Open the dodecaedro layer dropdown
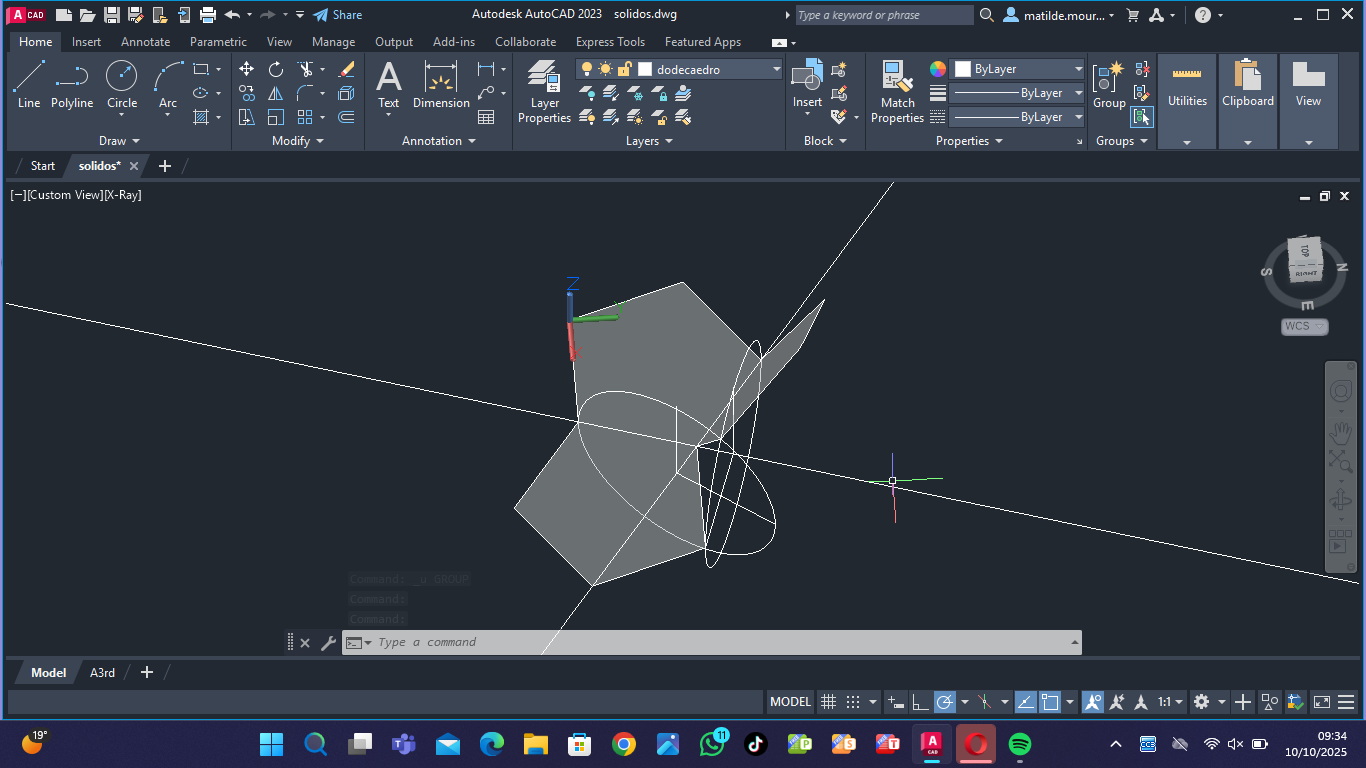Image resolution: width=1366 pixels, height=768 pixels. [776, 69]
